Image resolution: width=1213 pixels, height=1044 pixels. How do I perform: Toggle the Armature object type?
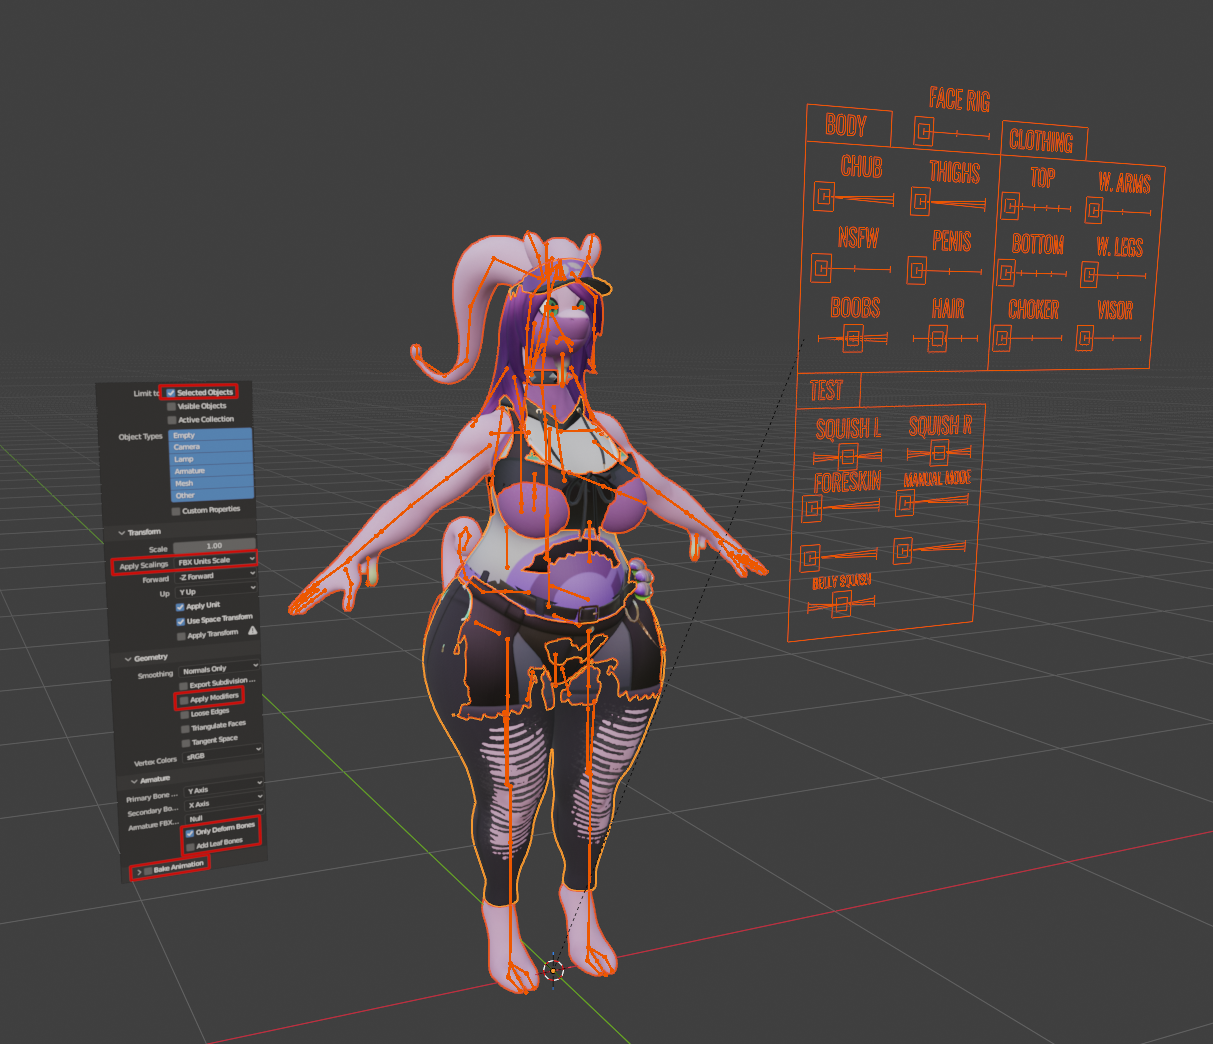(212, 470)
